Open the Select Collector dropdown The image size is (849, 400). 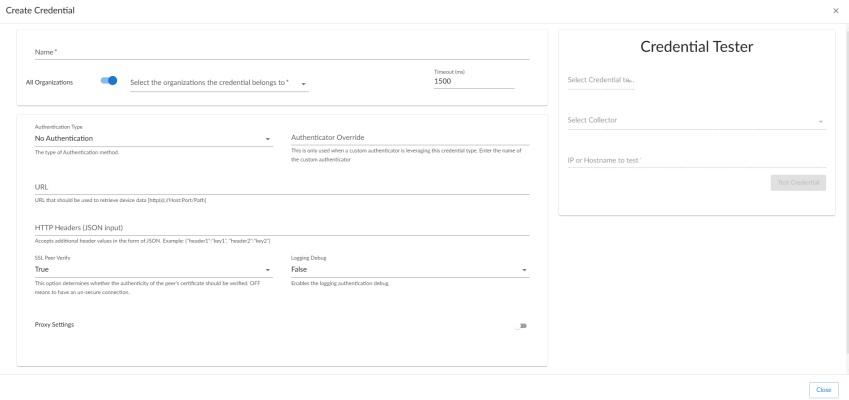point(696,120)
